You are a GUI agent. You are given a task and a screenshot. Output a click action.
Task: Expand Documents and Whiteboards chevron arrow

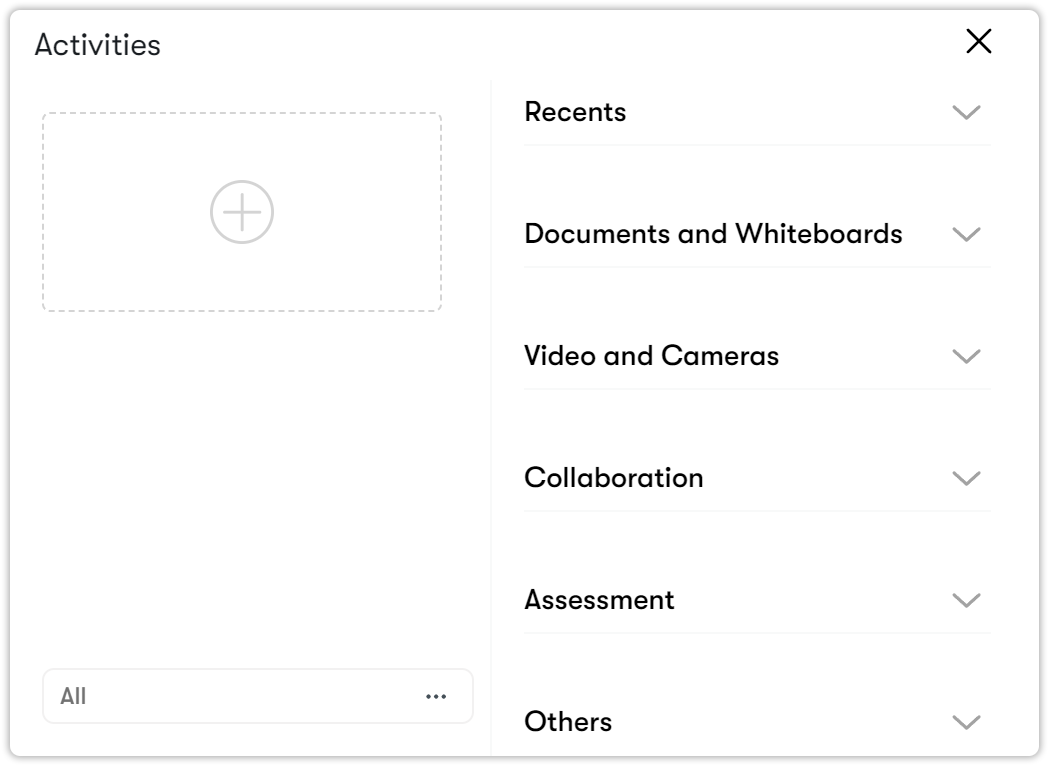tap(966, 234)
